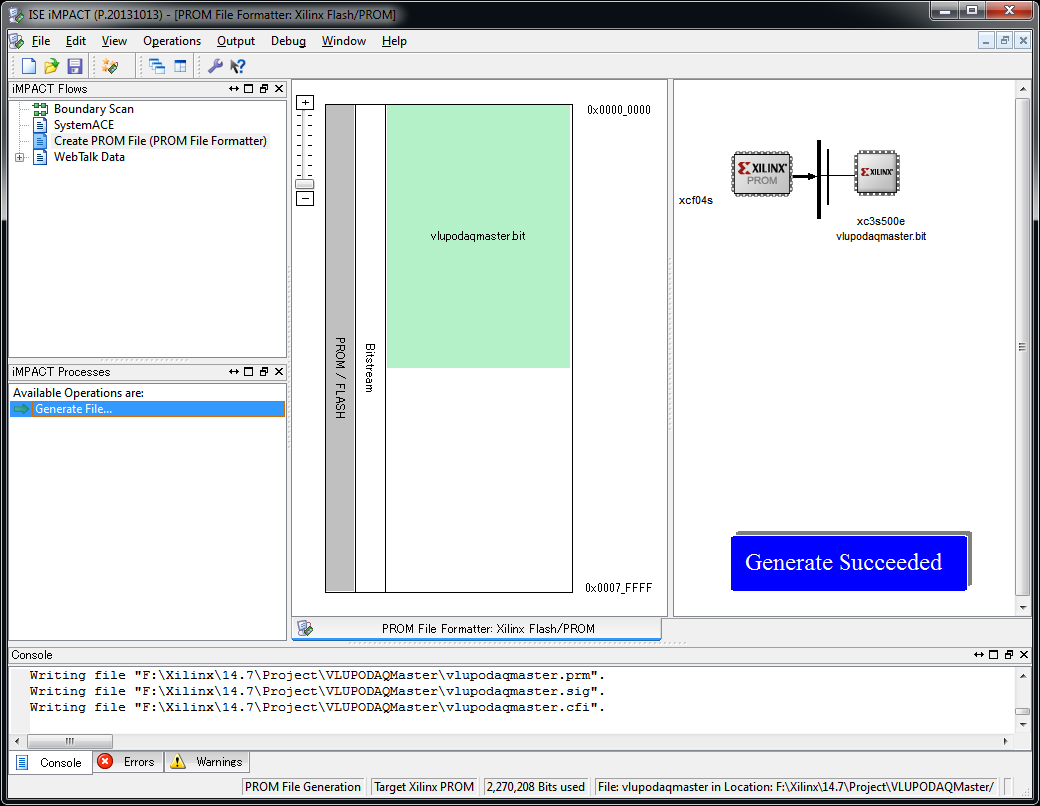Click the 0x0007_FFFF end address label
Screen dimensions: 1040x806
[x=618, y=588]
